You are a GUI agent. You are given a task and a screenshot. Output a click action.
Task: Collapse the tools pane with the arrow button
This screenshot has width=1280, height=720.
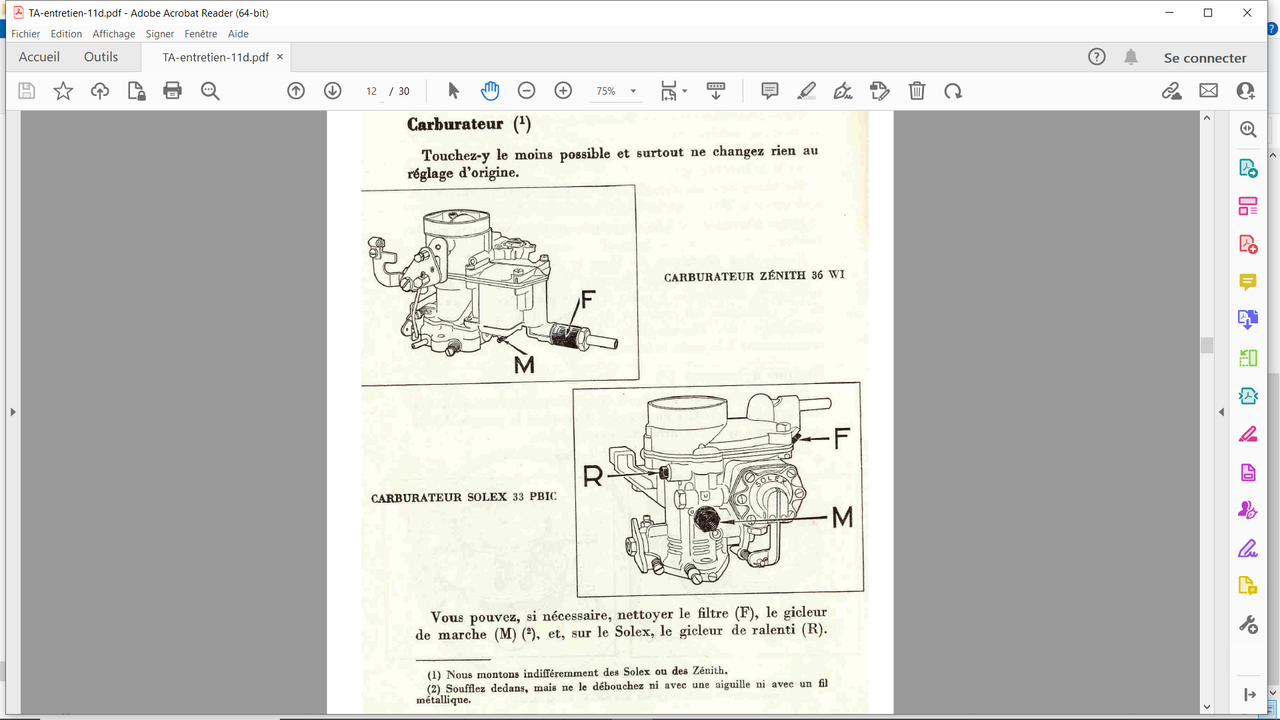[x=1249, y=694]
